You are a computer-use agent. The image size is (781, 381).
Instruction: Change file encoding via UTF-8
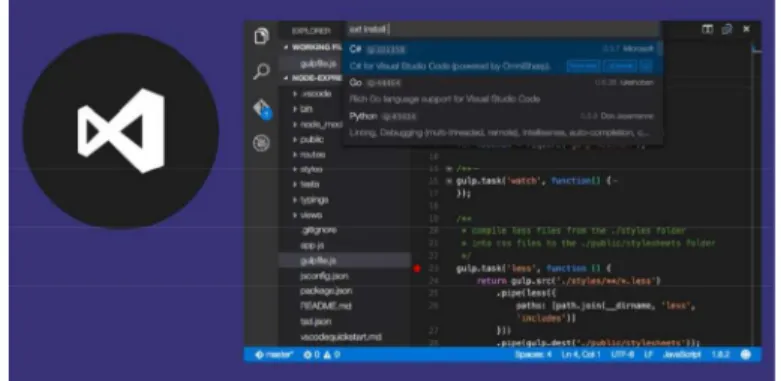pos(623,355)
